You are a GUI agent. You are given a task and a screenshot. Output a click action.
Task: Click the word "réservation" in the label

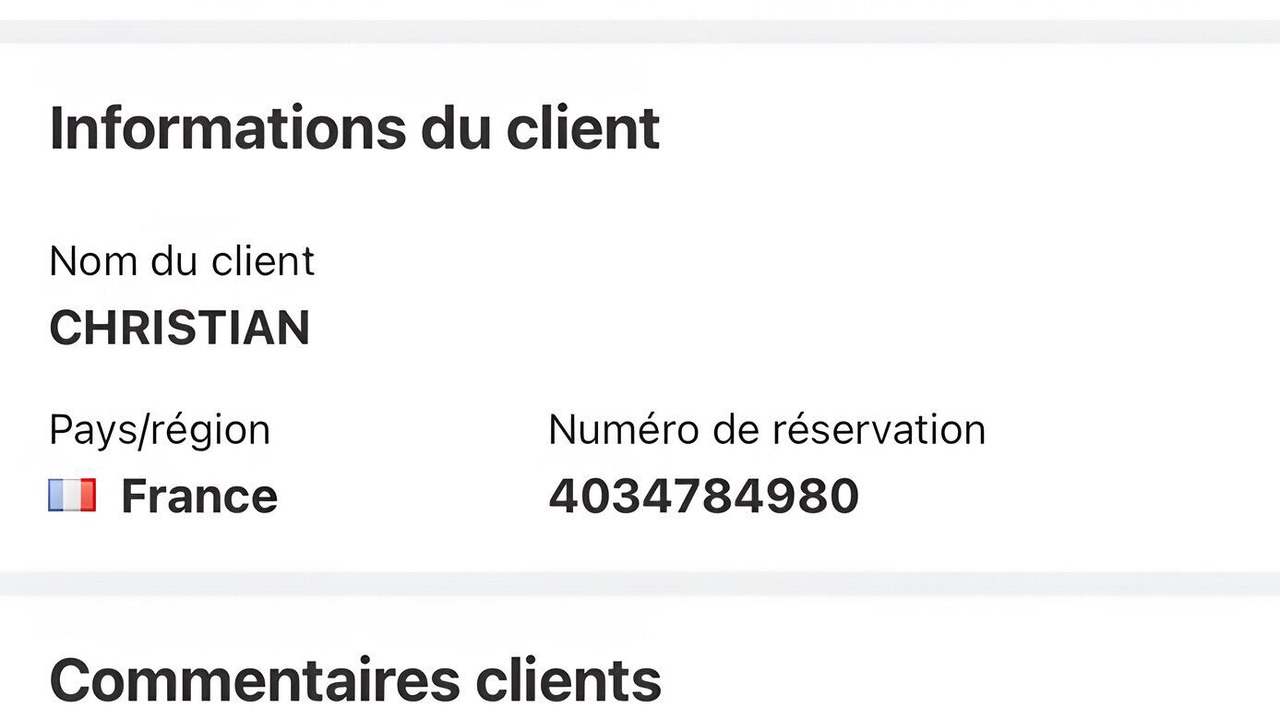click(x=878, y=430)
